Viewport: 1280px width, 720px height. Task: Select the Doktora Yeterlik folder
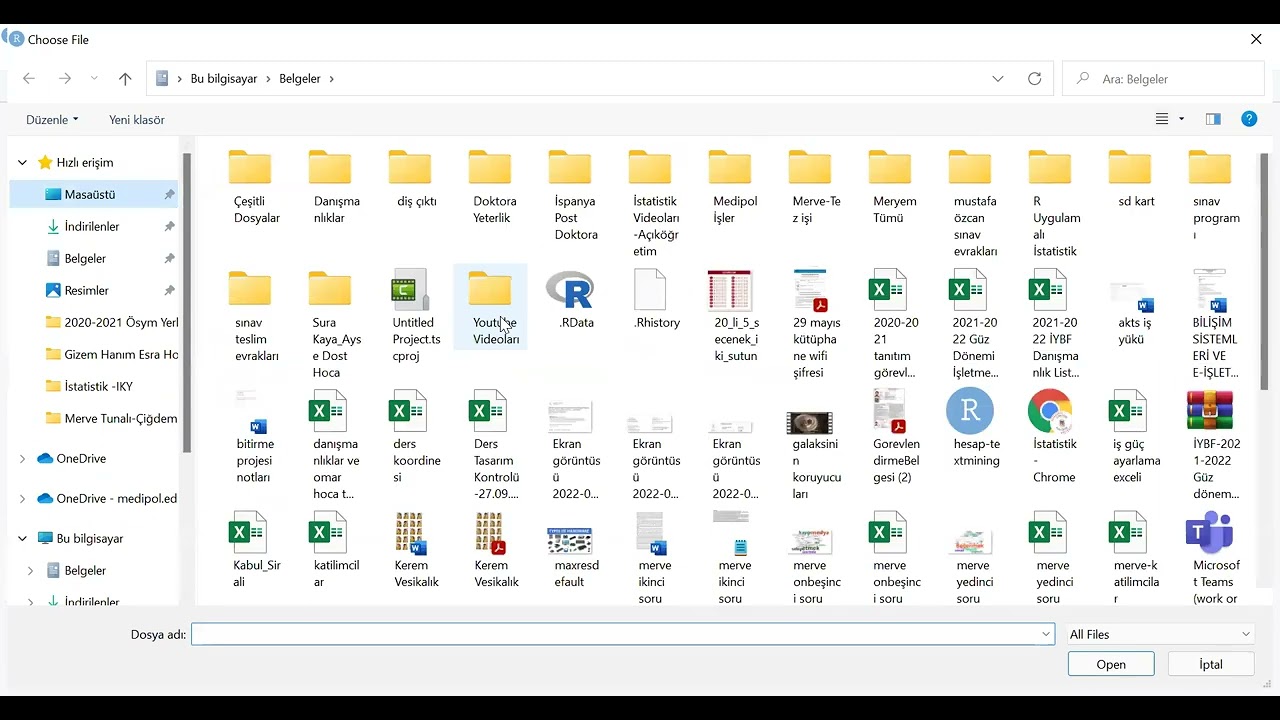[490, 188]
